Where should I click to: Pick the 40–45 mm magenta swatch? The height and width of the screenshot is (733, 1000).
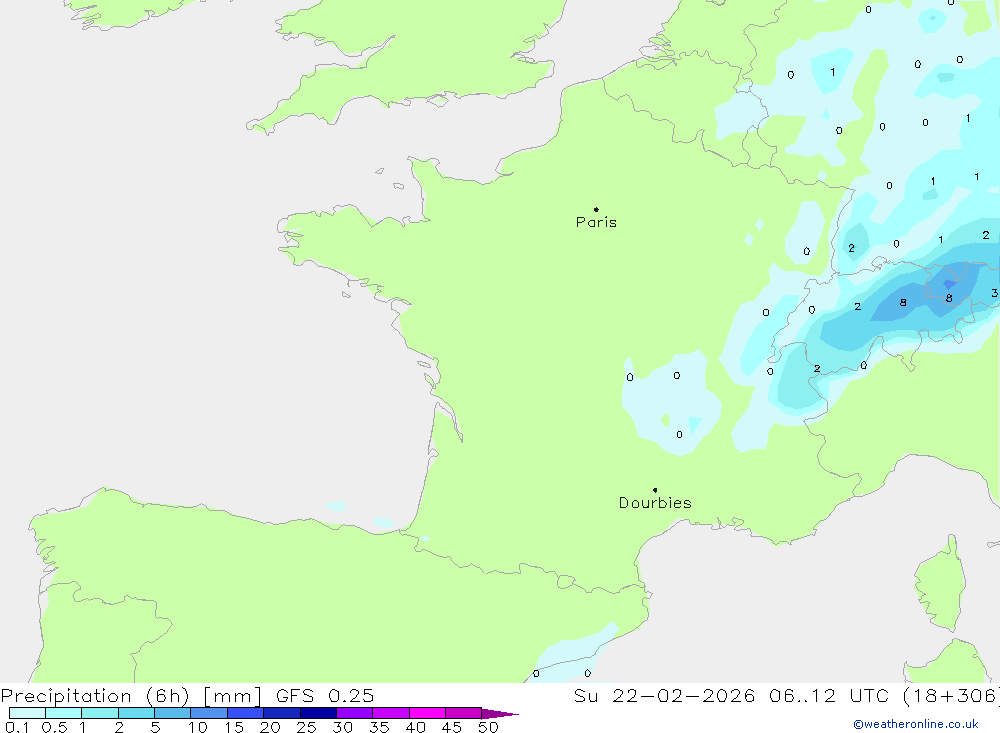coord(427,713)
